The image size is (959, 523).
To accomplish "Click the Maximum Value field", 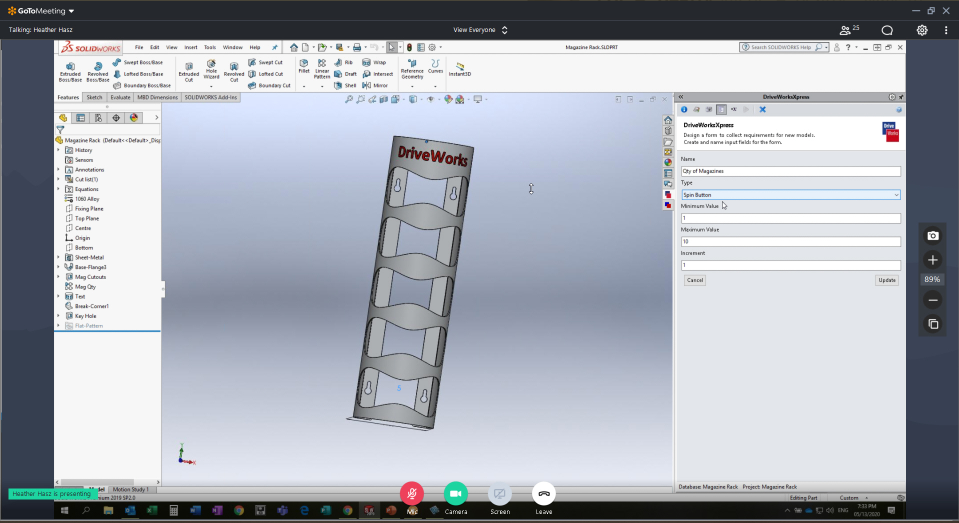I will [x=790, y=242].
